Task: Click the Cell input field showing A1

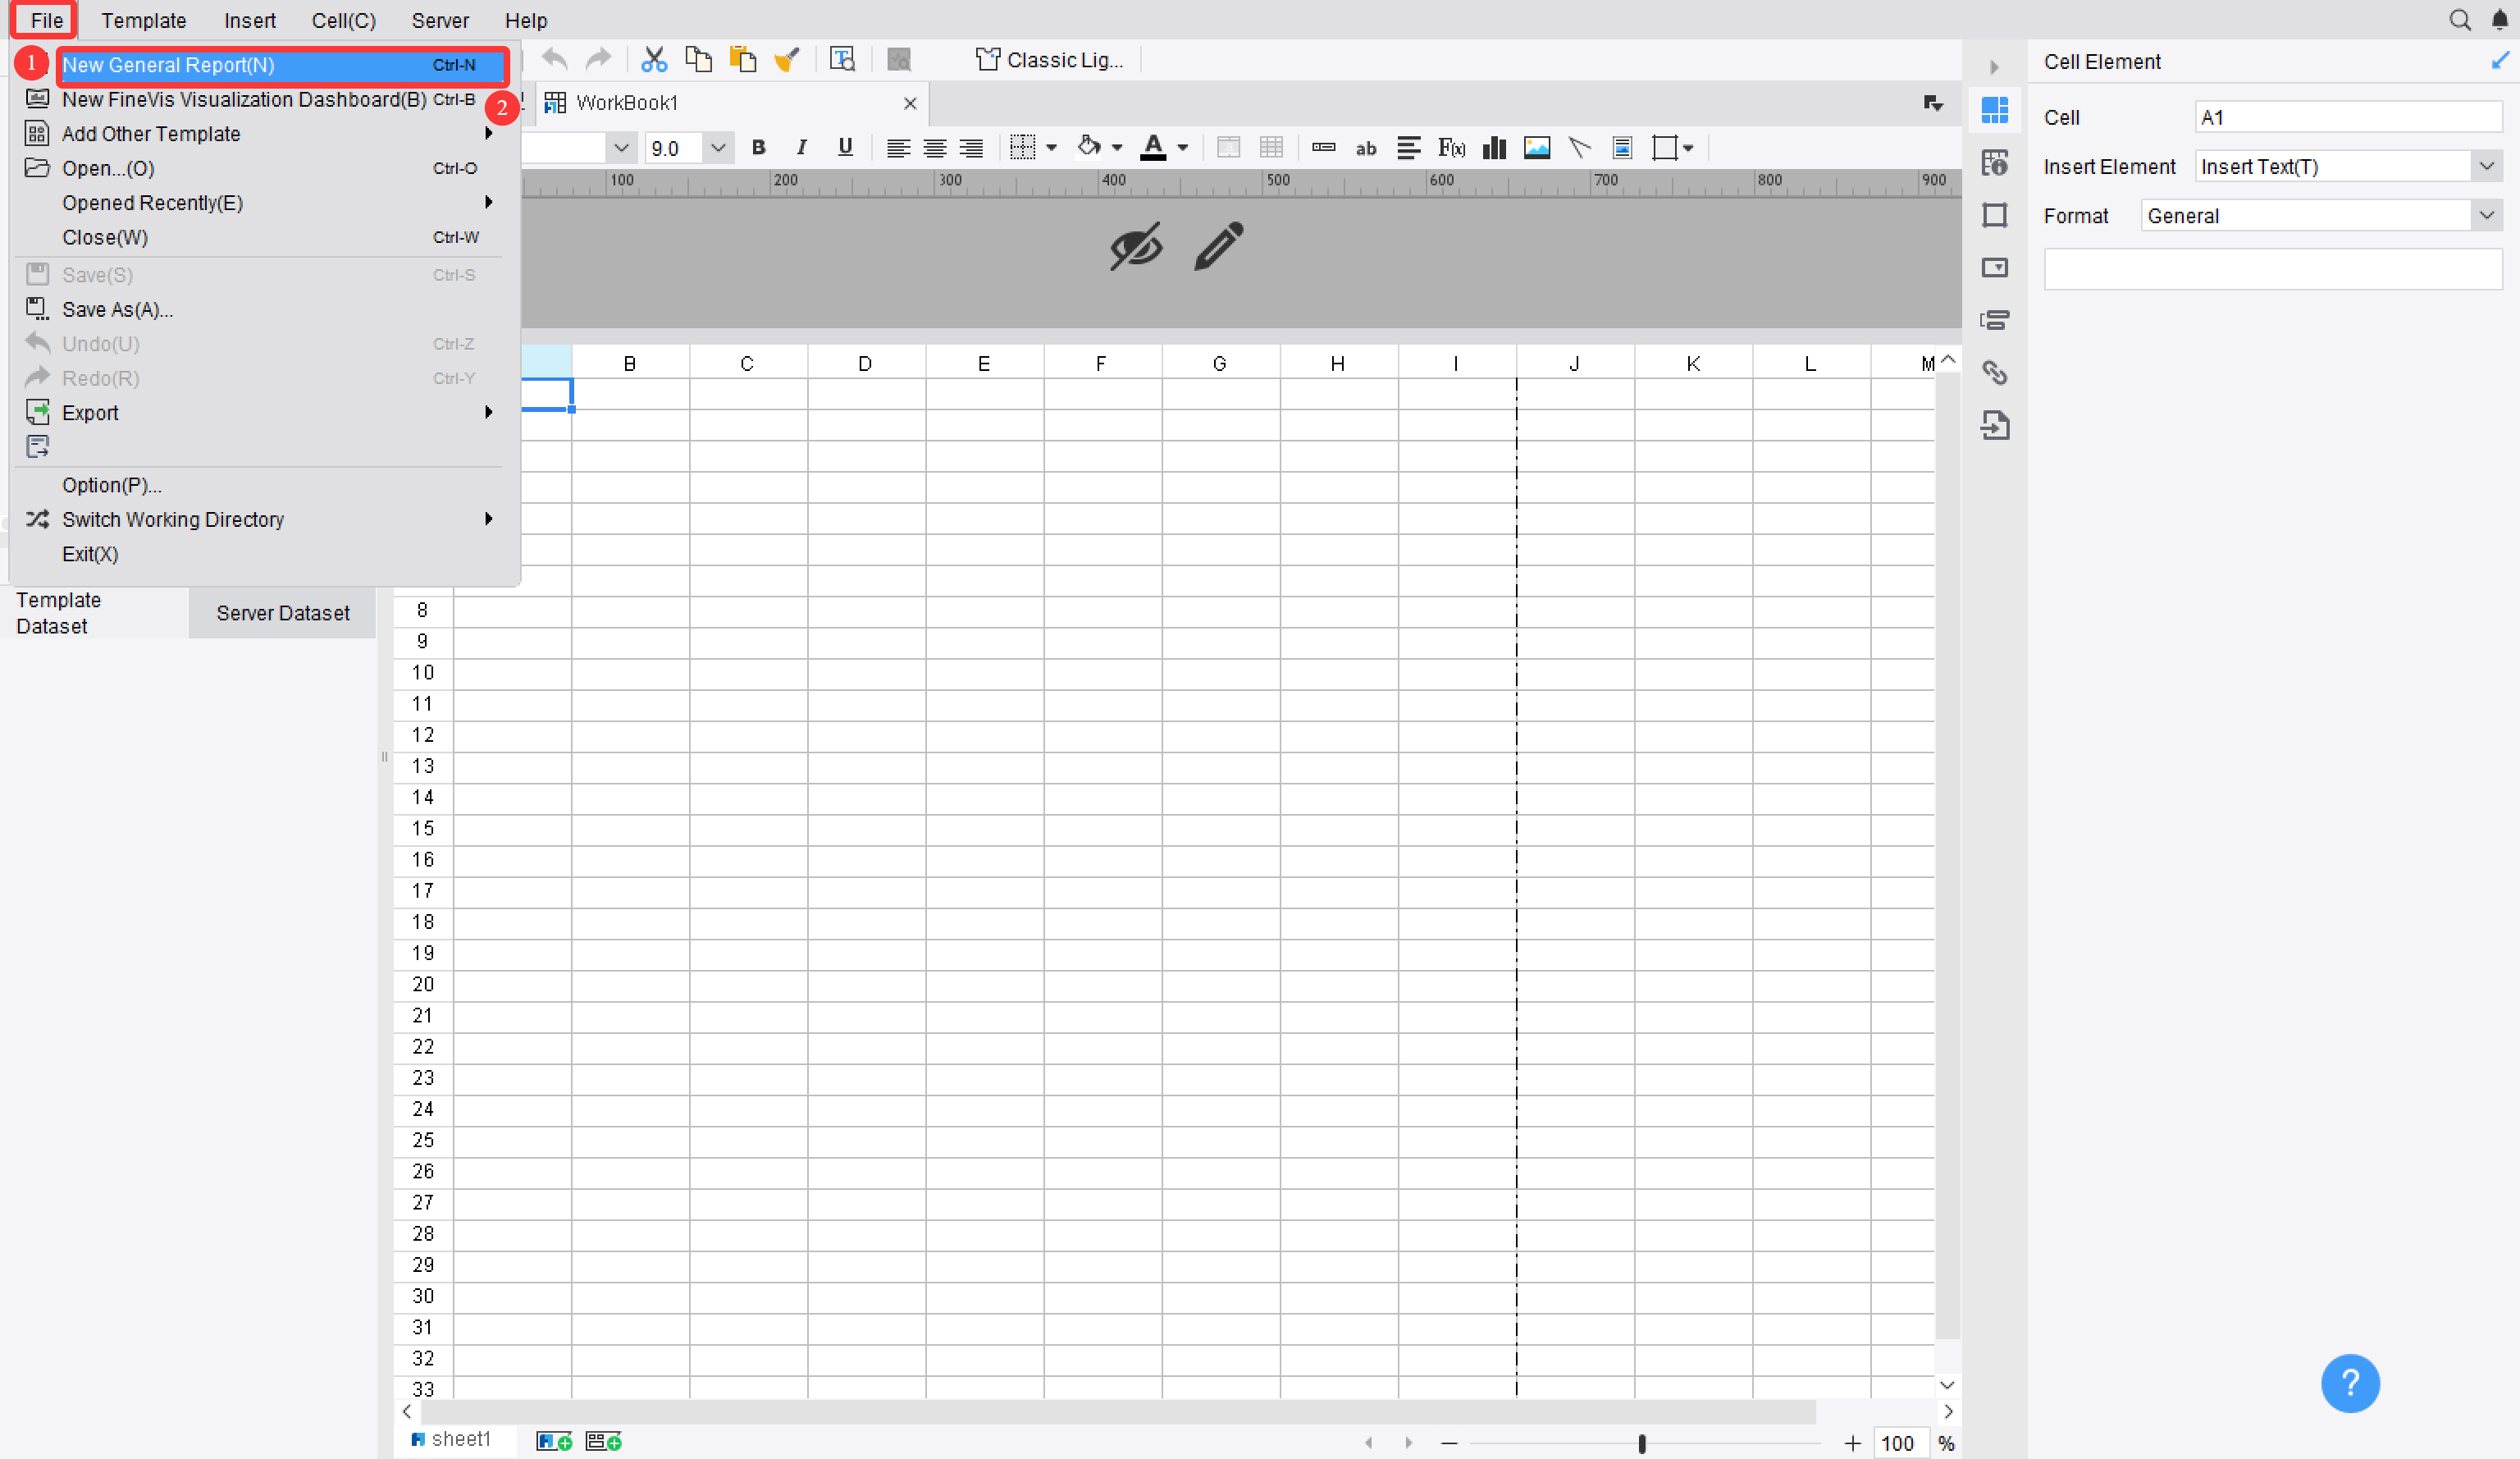Action: point(2347,117)
